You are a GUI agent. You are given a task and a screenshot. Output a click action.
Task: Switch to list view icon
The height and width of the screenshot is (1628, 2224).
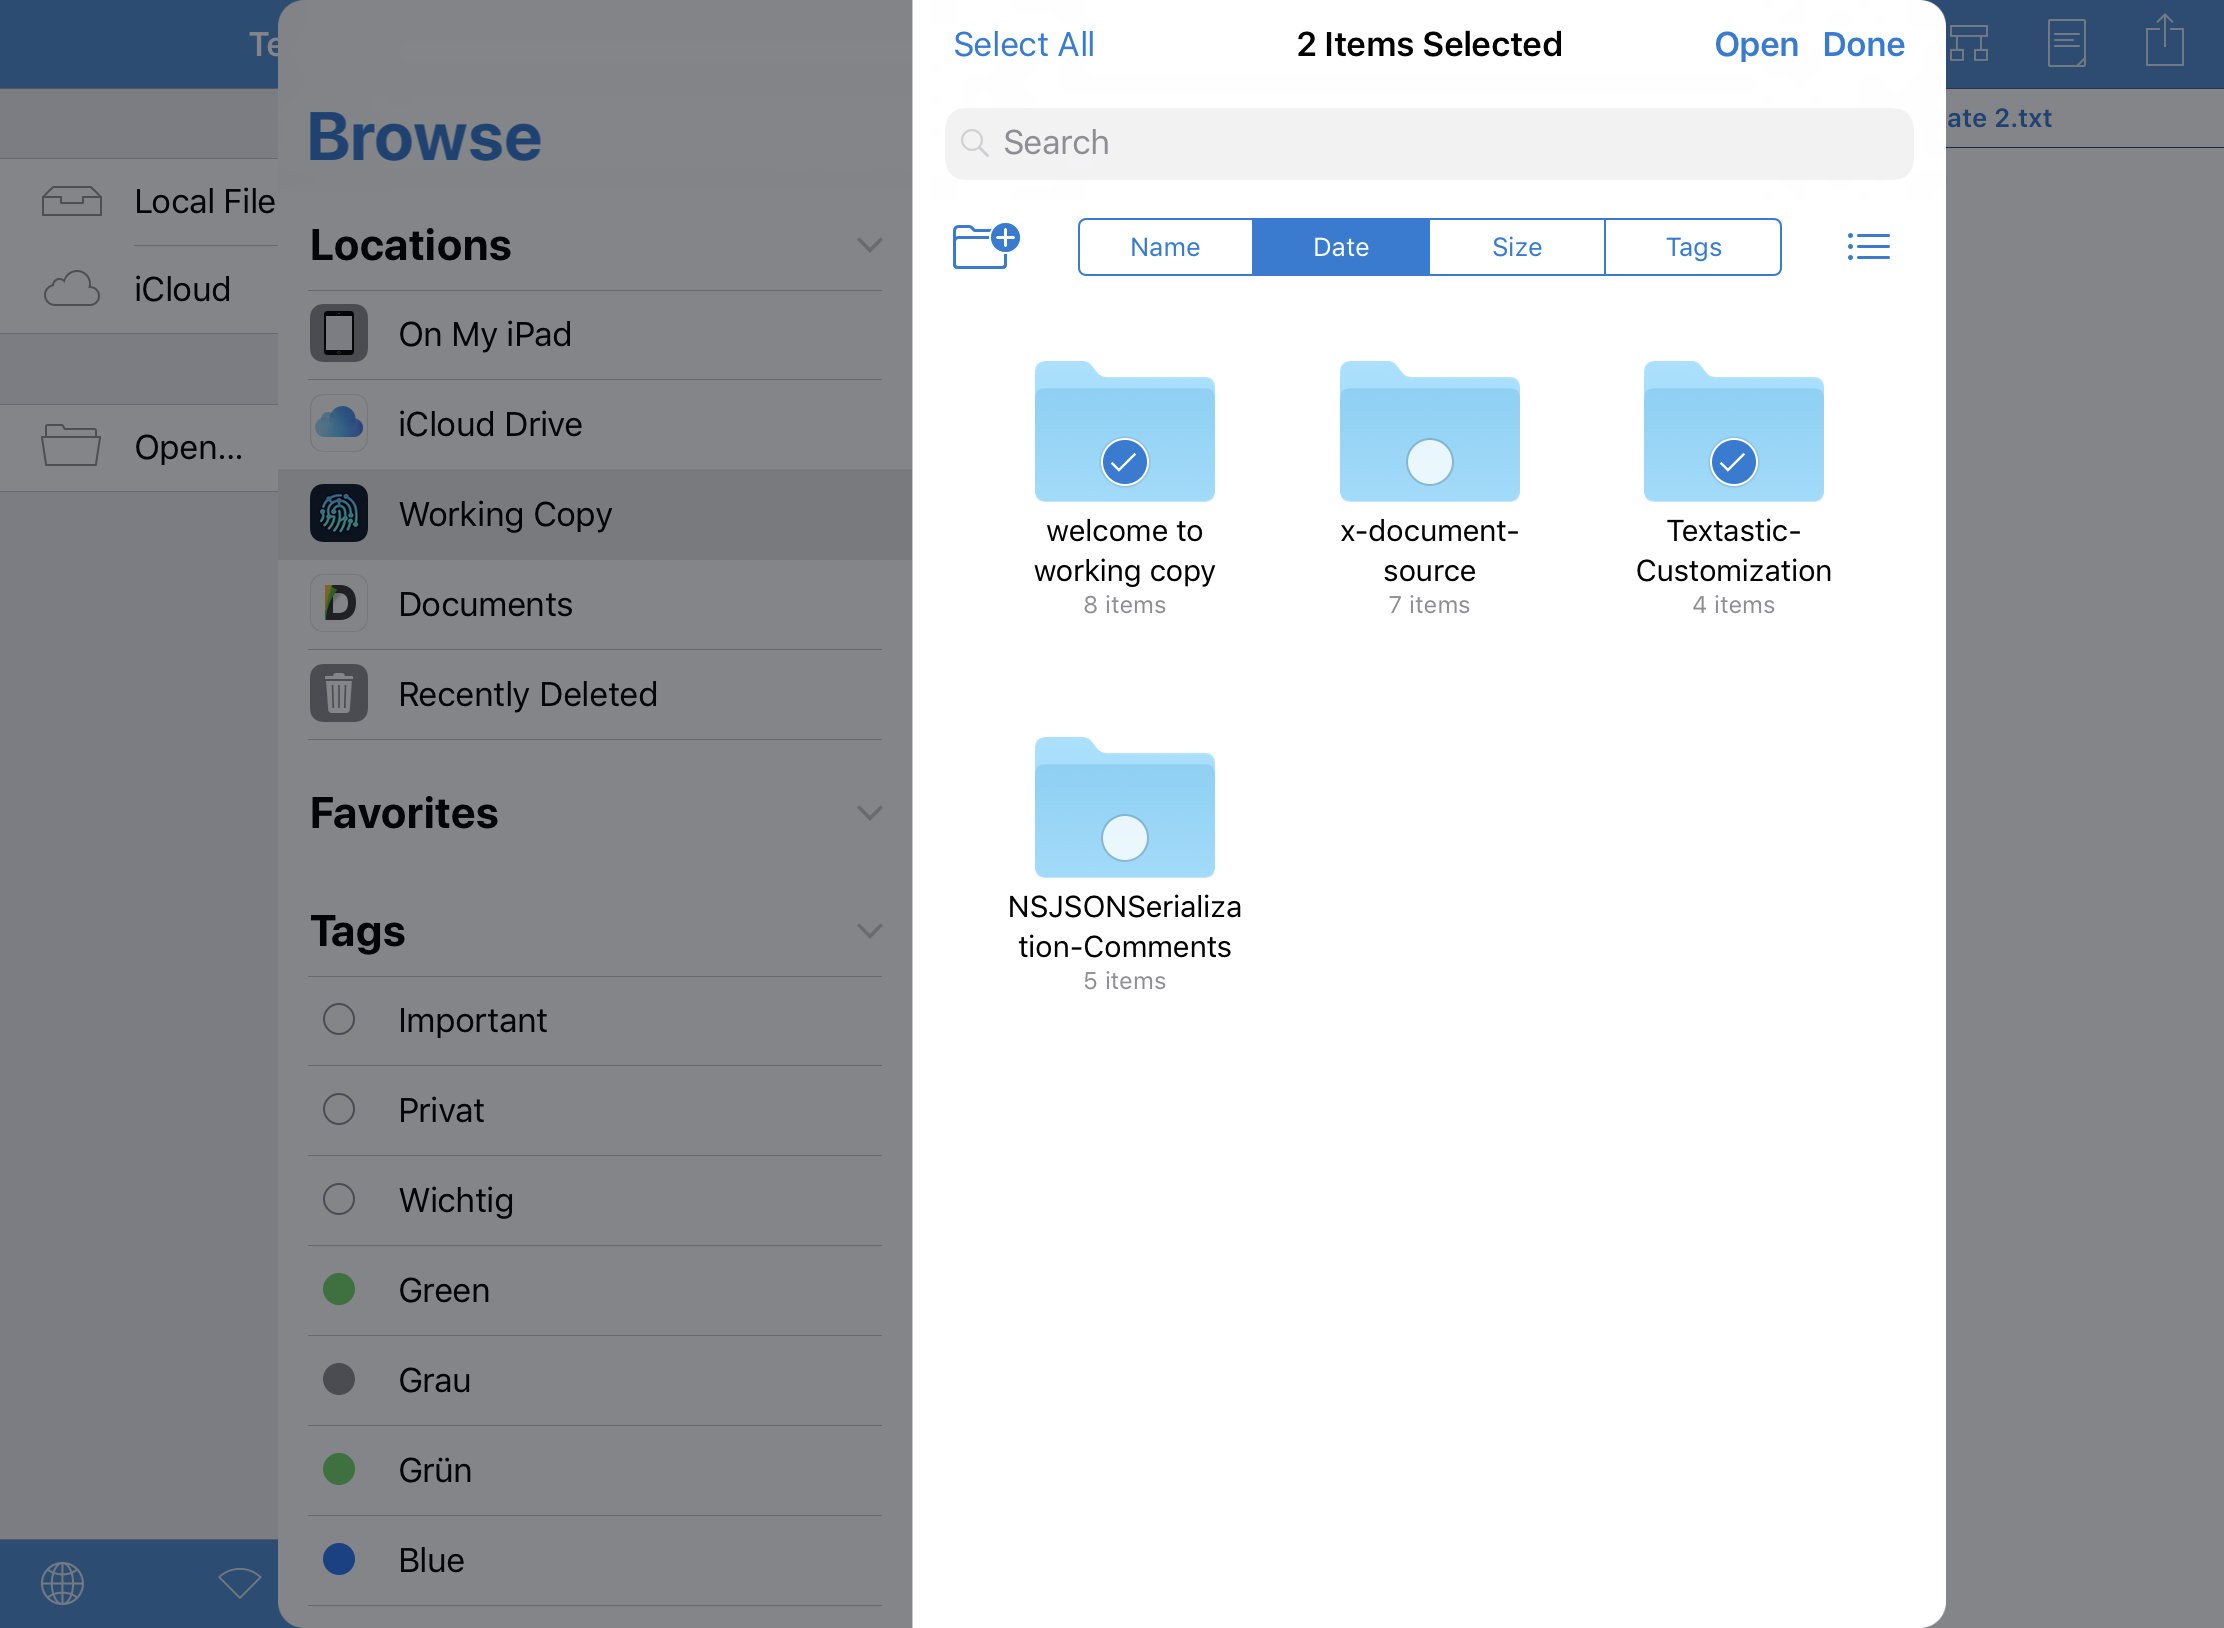(1868, 246)
